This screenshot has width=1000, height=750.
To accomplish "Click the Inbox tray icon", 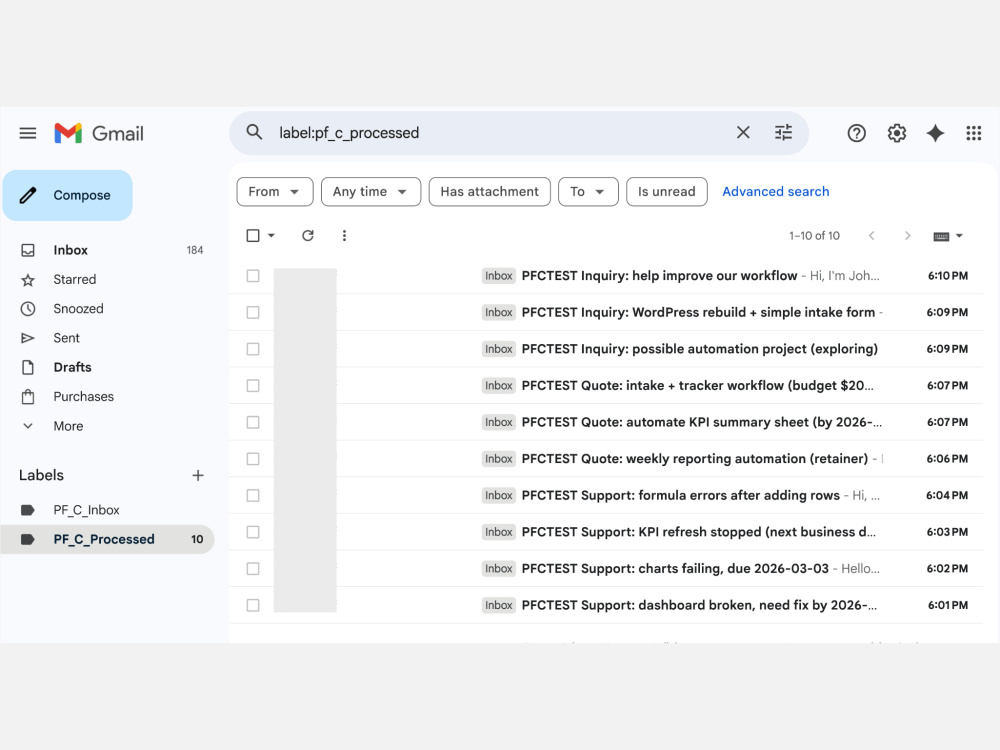I will pyautogui.click(x=28, y=250).
